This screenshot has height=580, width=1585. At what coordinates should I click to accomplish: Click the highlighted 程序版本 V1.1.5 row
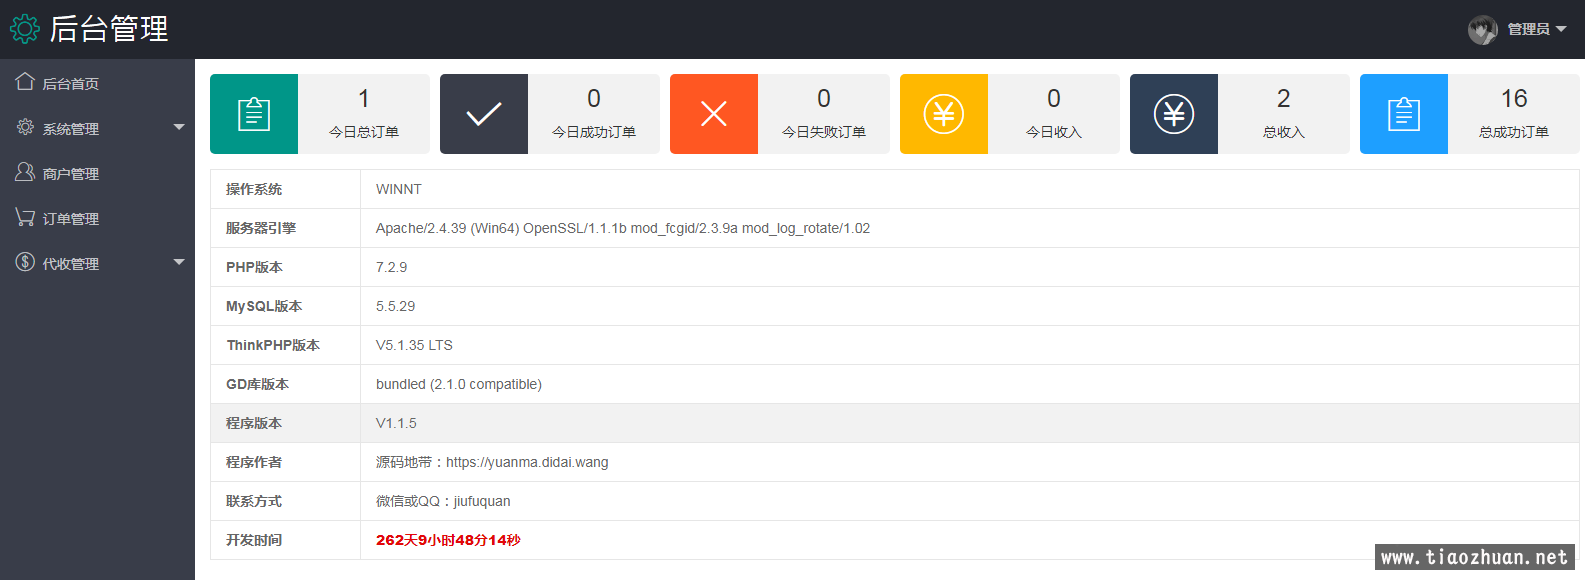coord(894,423)
